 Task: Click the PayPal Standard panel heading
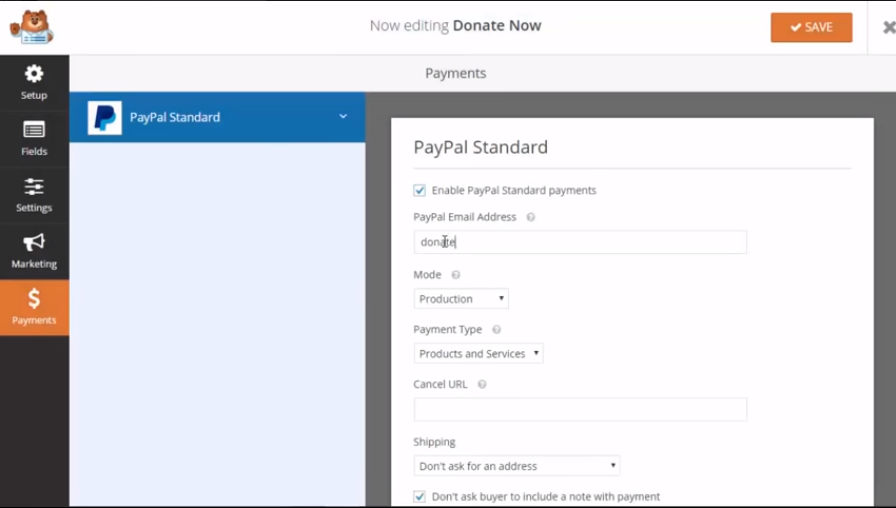click(x=481, y=147)
